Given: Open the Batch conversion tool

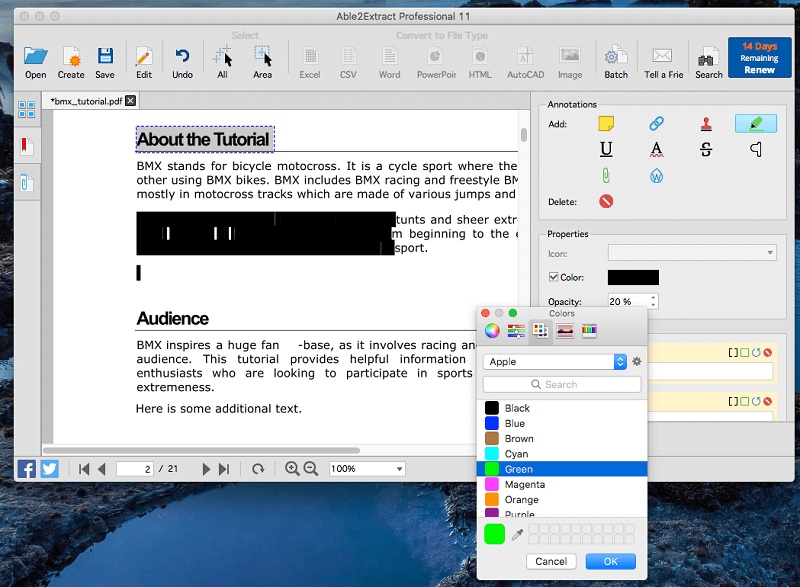Looking at the screenshot, I should pos(616,62).
